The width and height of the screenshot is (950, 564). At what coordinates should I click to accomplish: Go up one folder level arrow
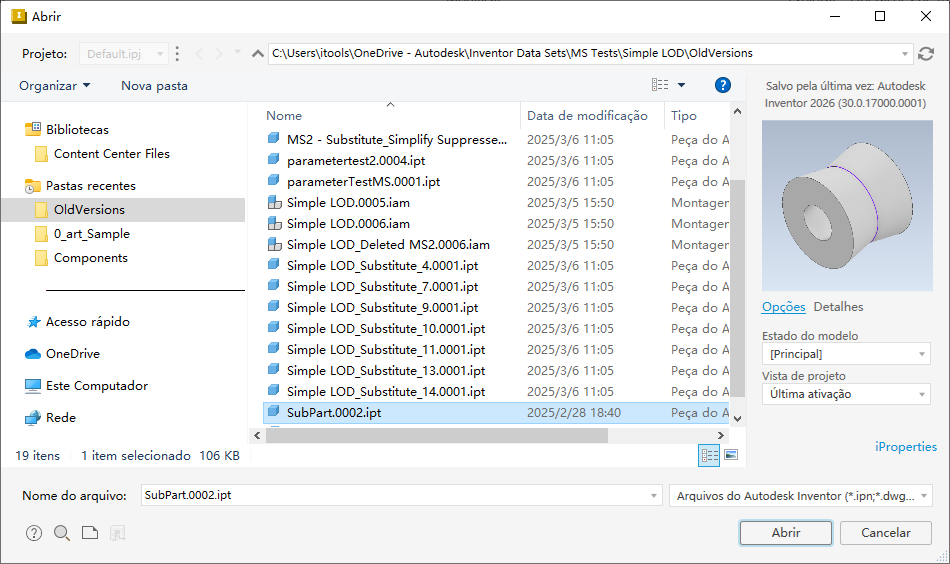pos(257,53)
